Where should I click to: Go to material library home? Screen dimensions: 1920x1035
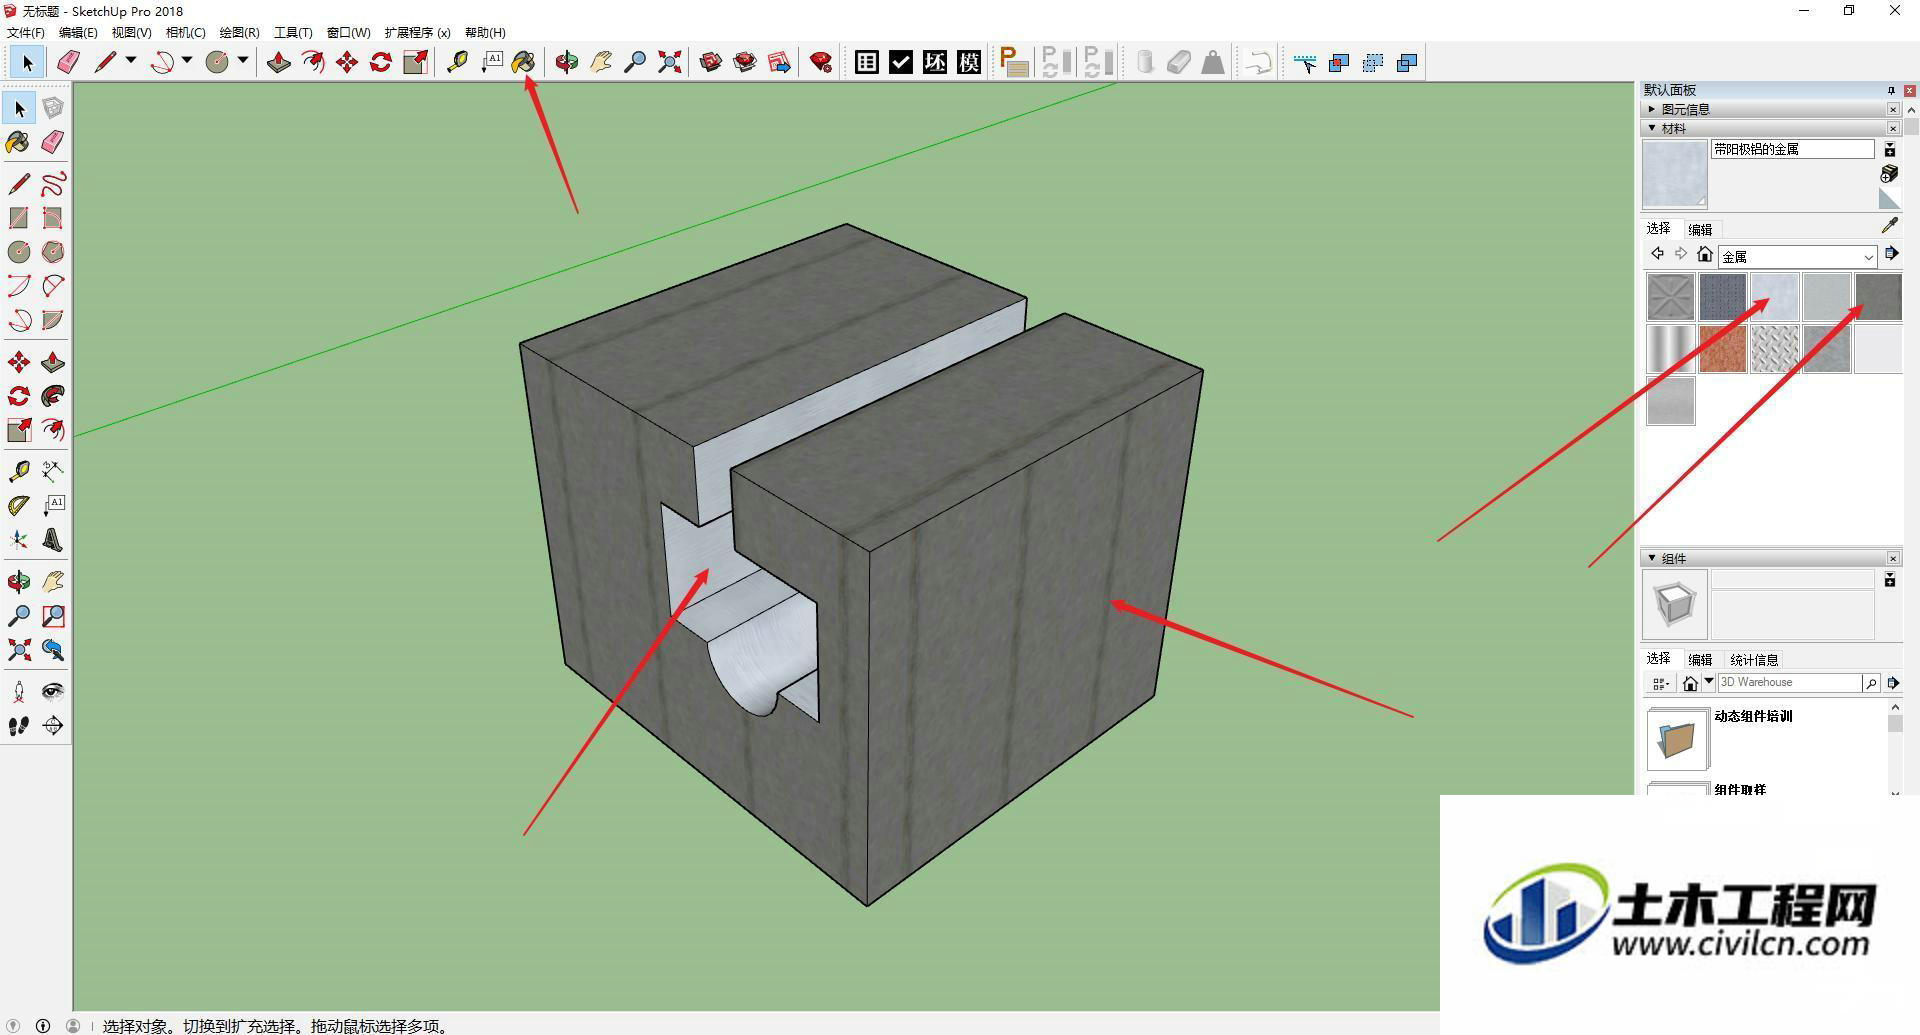1705,254
